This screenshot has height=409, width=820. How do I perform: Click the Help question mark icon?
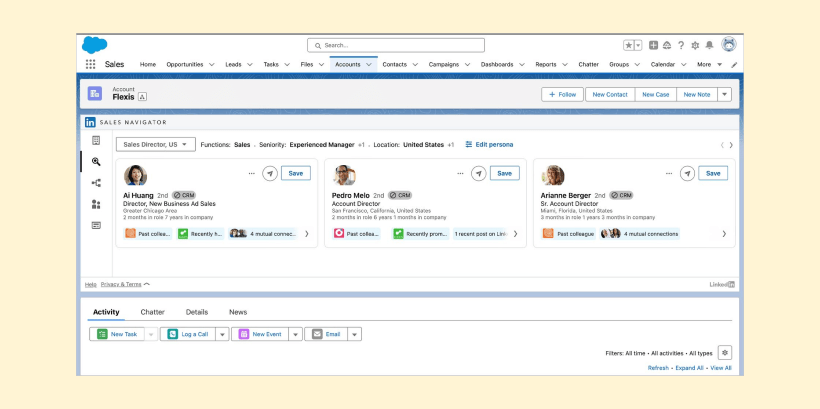coord(681,45)
